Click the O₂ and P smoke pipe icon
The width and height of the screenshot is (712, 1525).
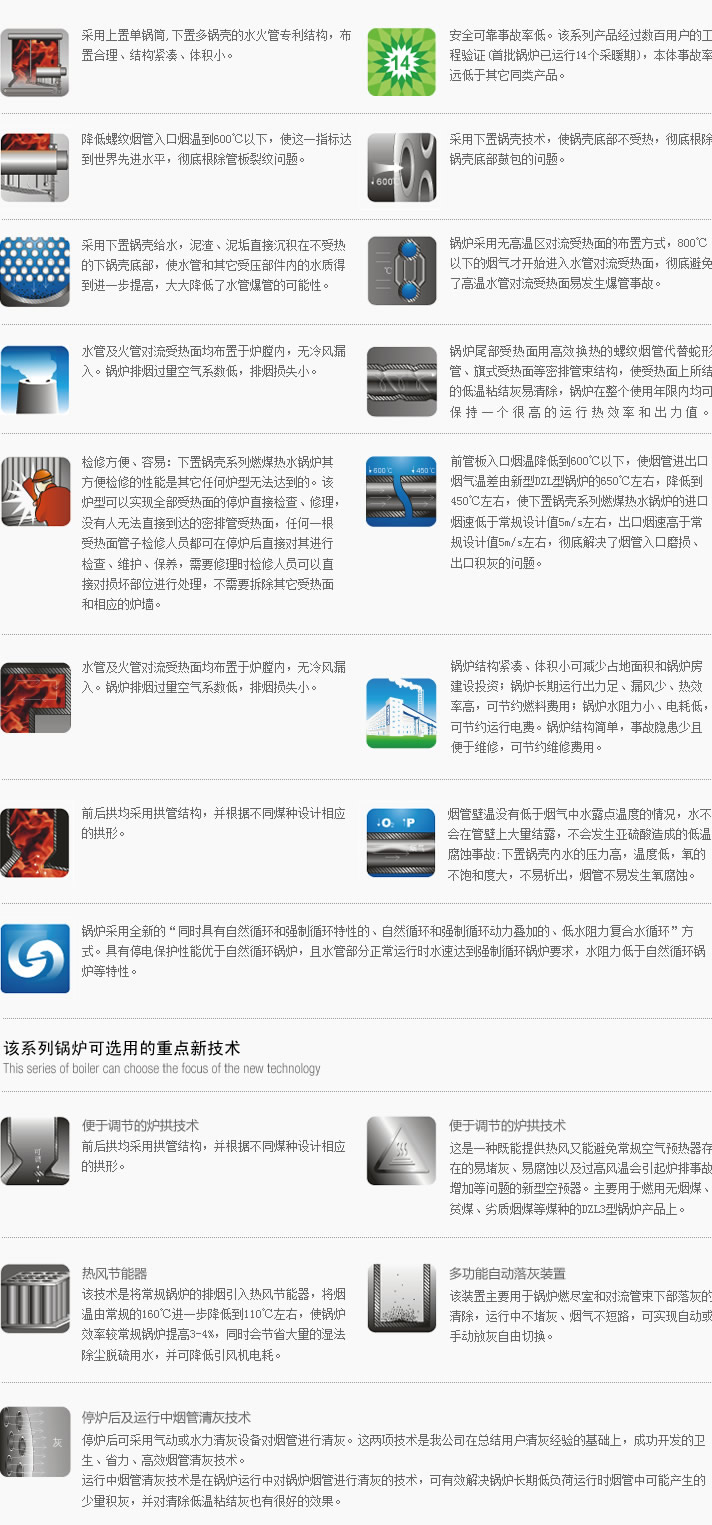coord(401,842)
